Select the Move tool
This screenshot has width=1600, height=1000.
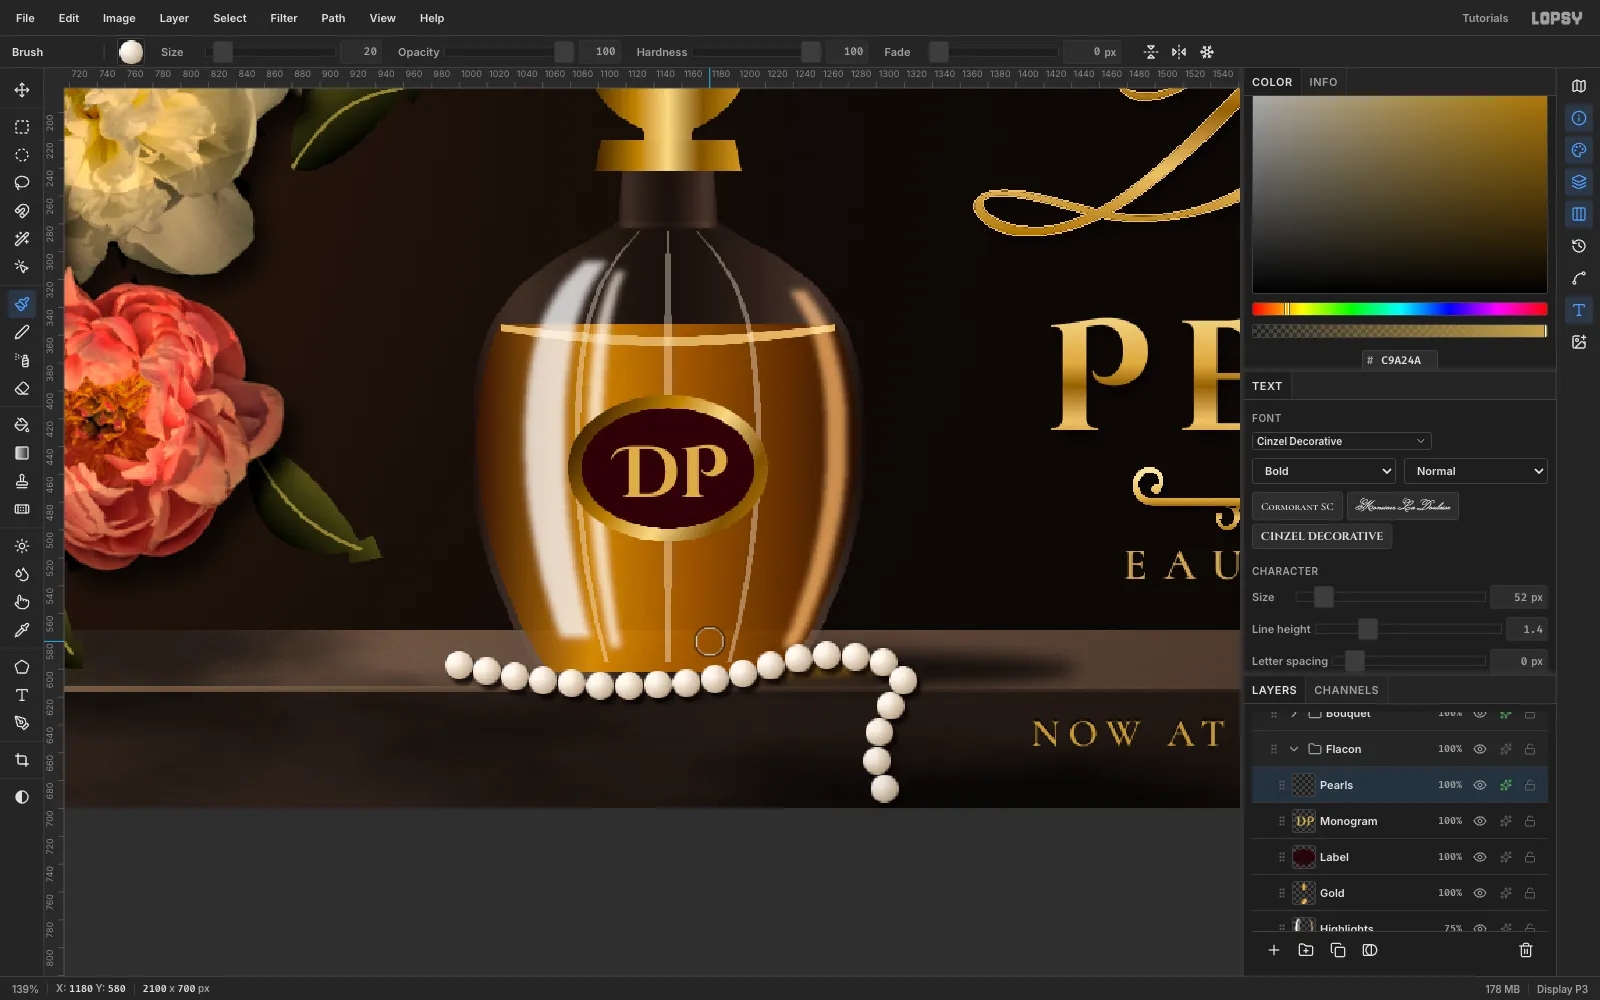[x=22, y=90]
